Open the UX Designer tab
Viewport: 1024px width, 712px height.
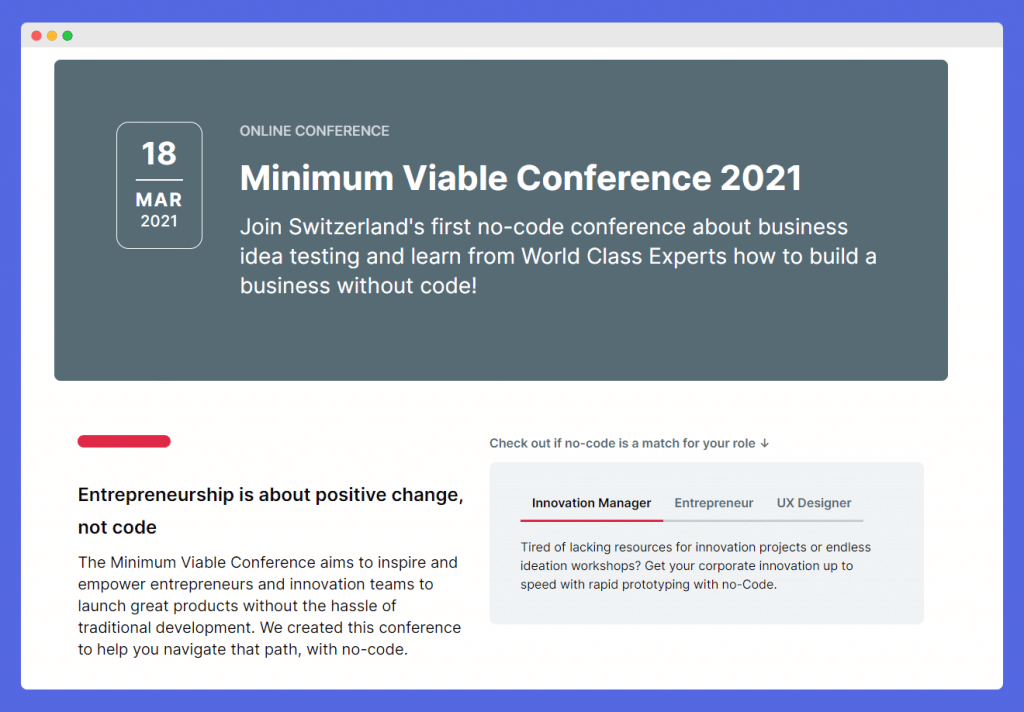click(x=814, y=503)
